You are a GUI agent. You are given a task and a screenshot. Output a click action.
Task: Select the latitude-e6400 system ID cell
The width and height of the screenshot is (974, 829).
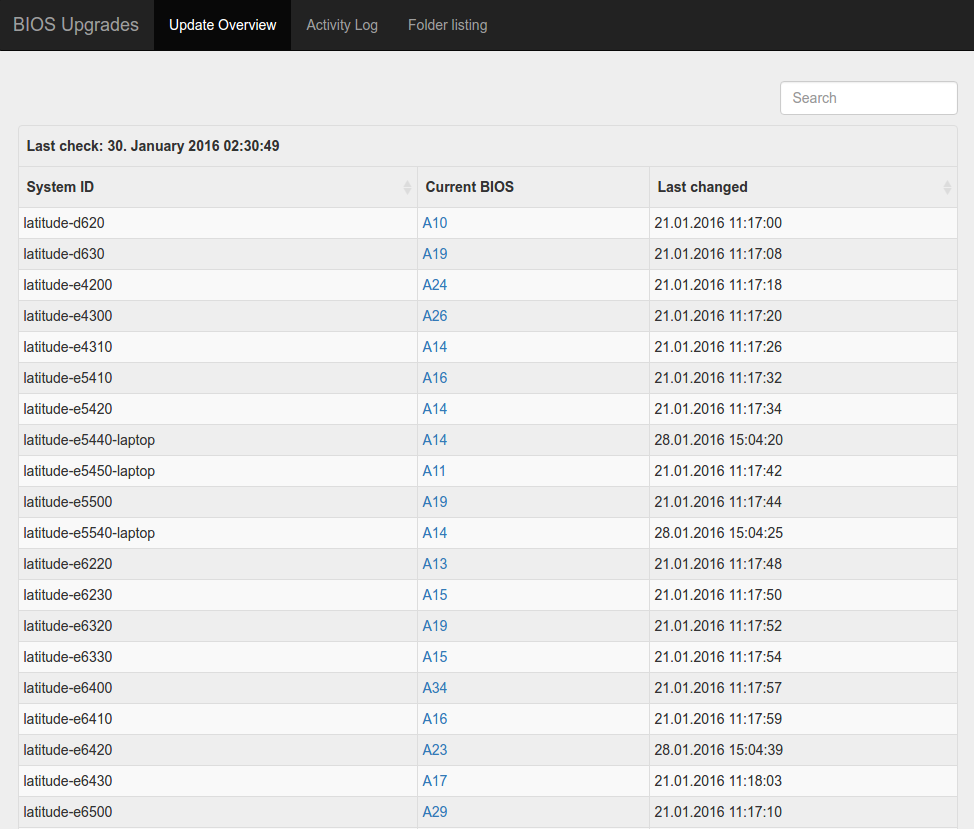tap(218, 688)
